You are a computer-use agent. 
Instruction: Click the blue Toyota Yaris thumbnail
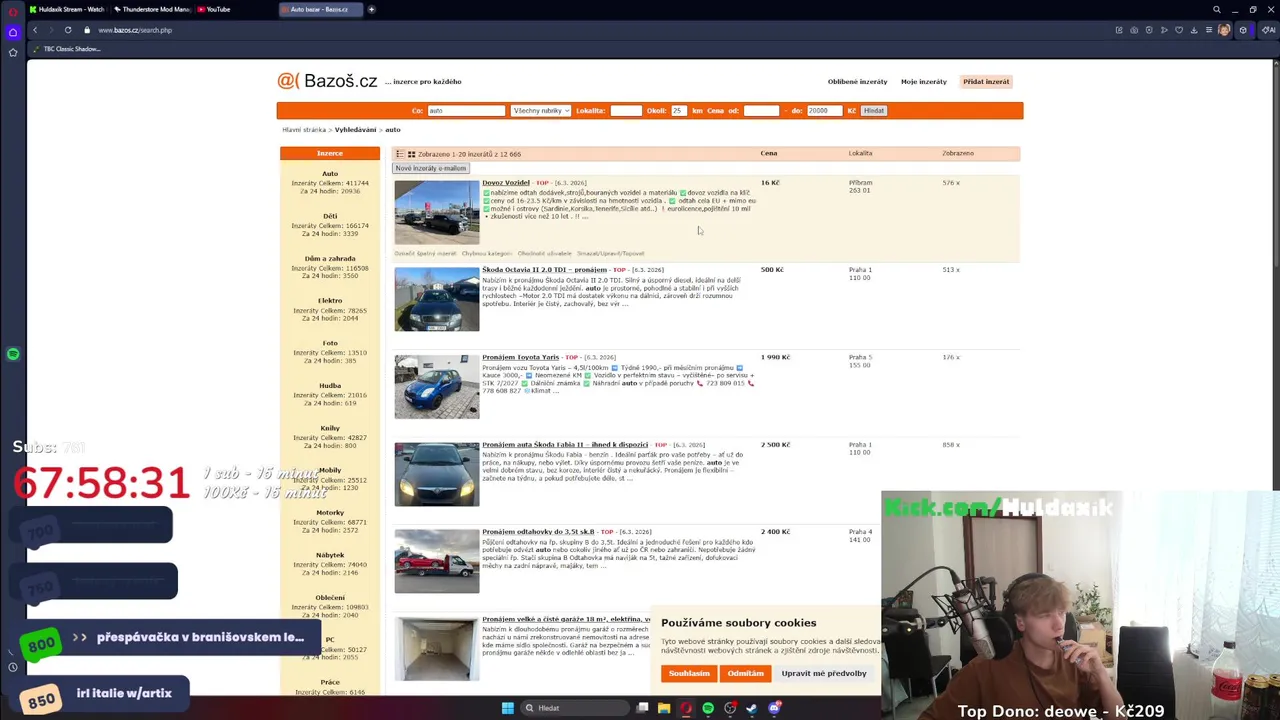[x=437, y=386]
